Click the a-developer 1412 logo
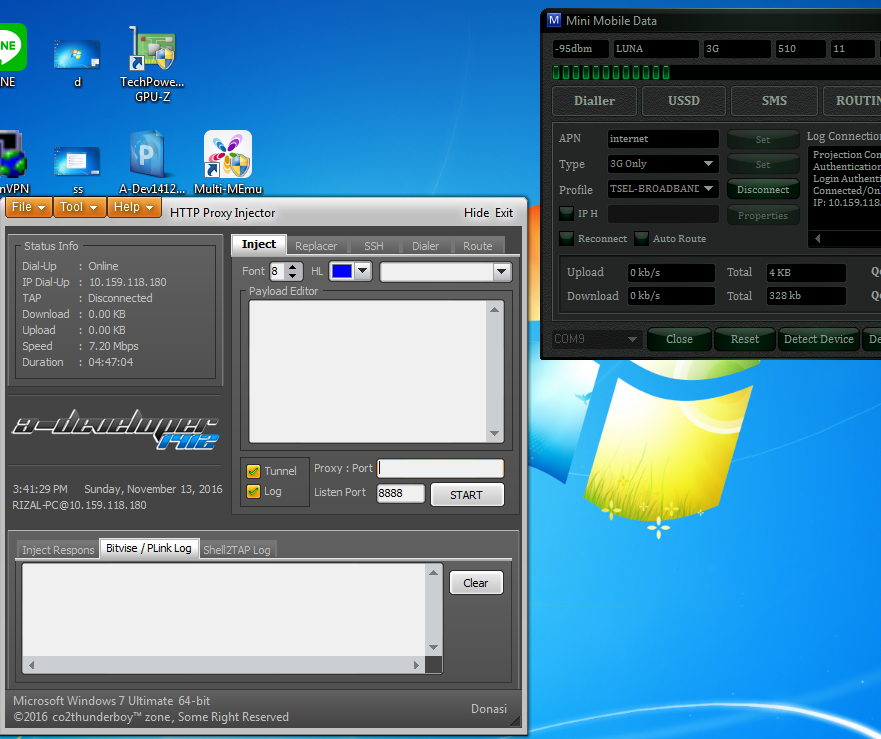This screenshot has height=739, width=881. click(x=116, y=429)
